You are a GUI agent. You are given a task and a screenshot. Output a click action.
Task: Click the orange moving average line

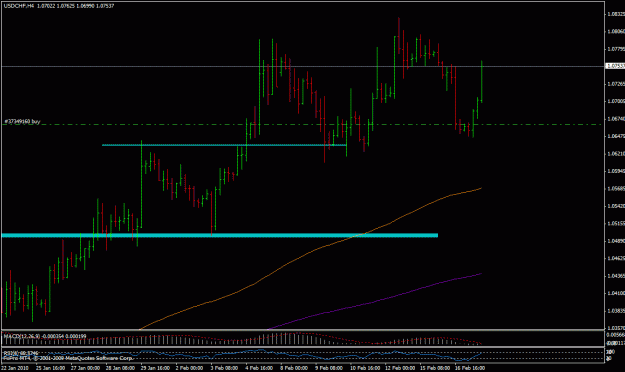[311, 251]
